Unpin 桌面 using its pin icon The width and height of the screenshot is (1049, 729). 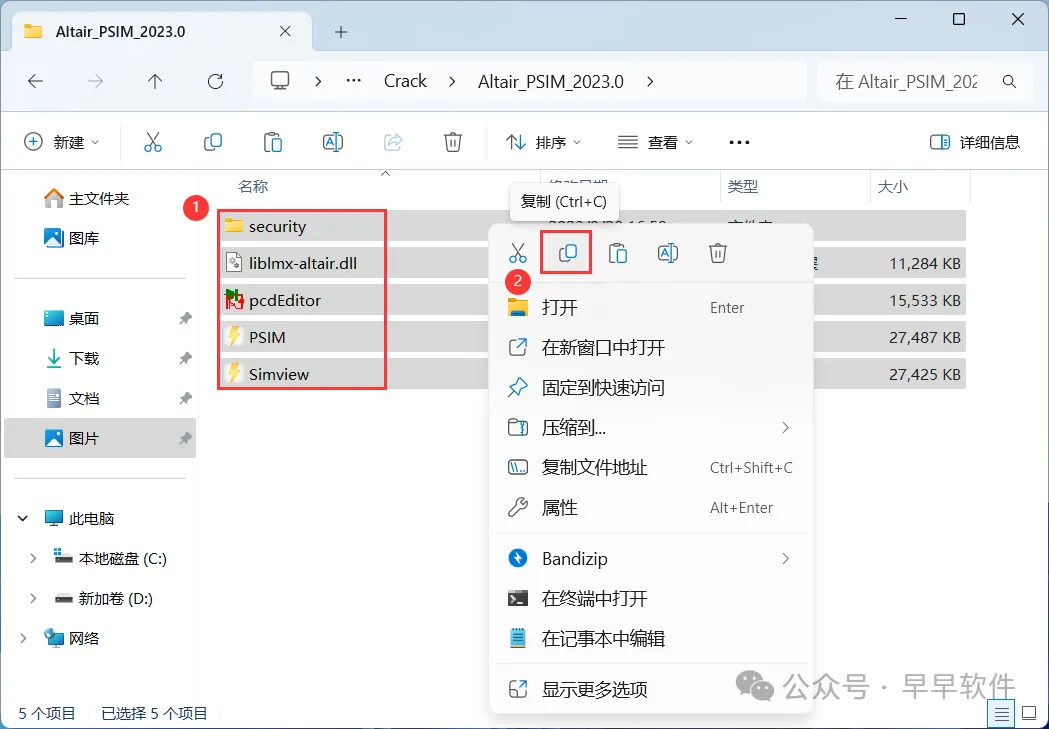pyautogui.click(x=185, y=318)
